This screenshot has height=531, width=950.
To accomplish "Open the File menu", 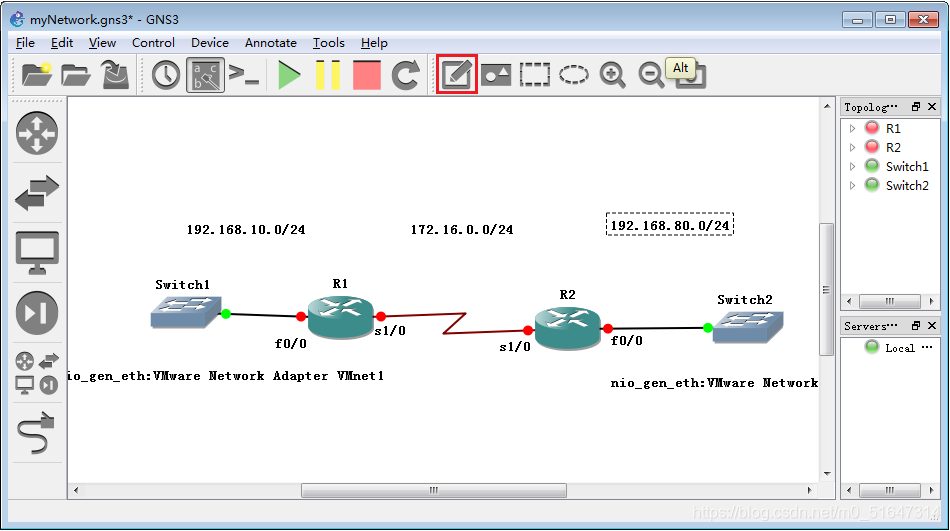I will click(x=25, y=42).
